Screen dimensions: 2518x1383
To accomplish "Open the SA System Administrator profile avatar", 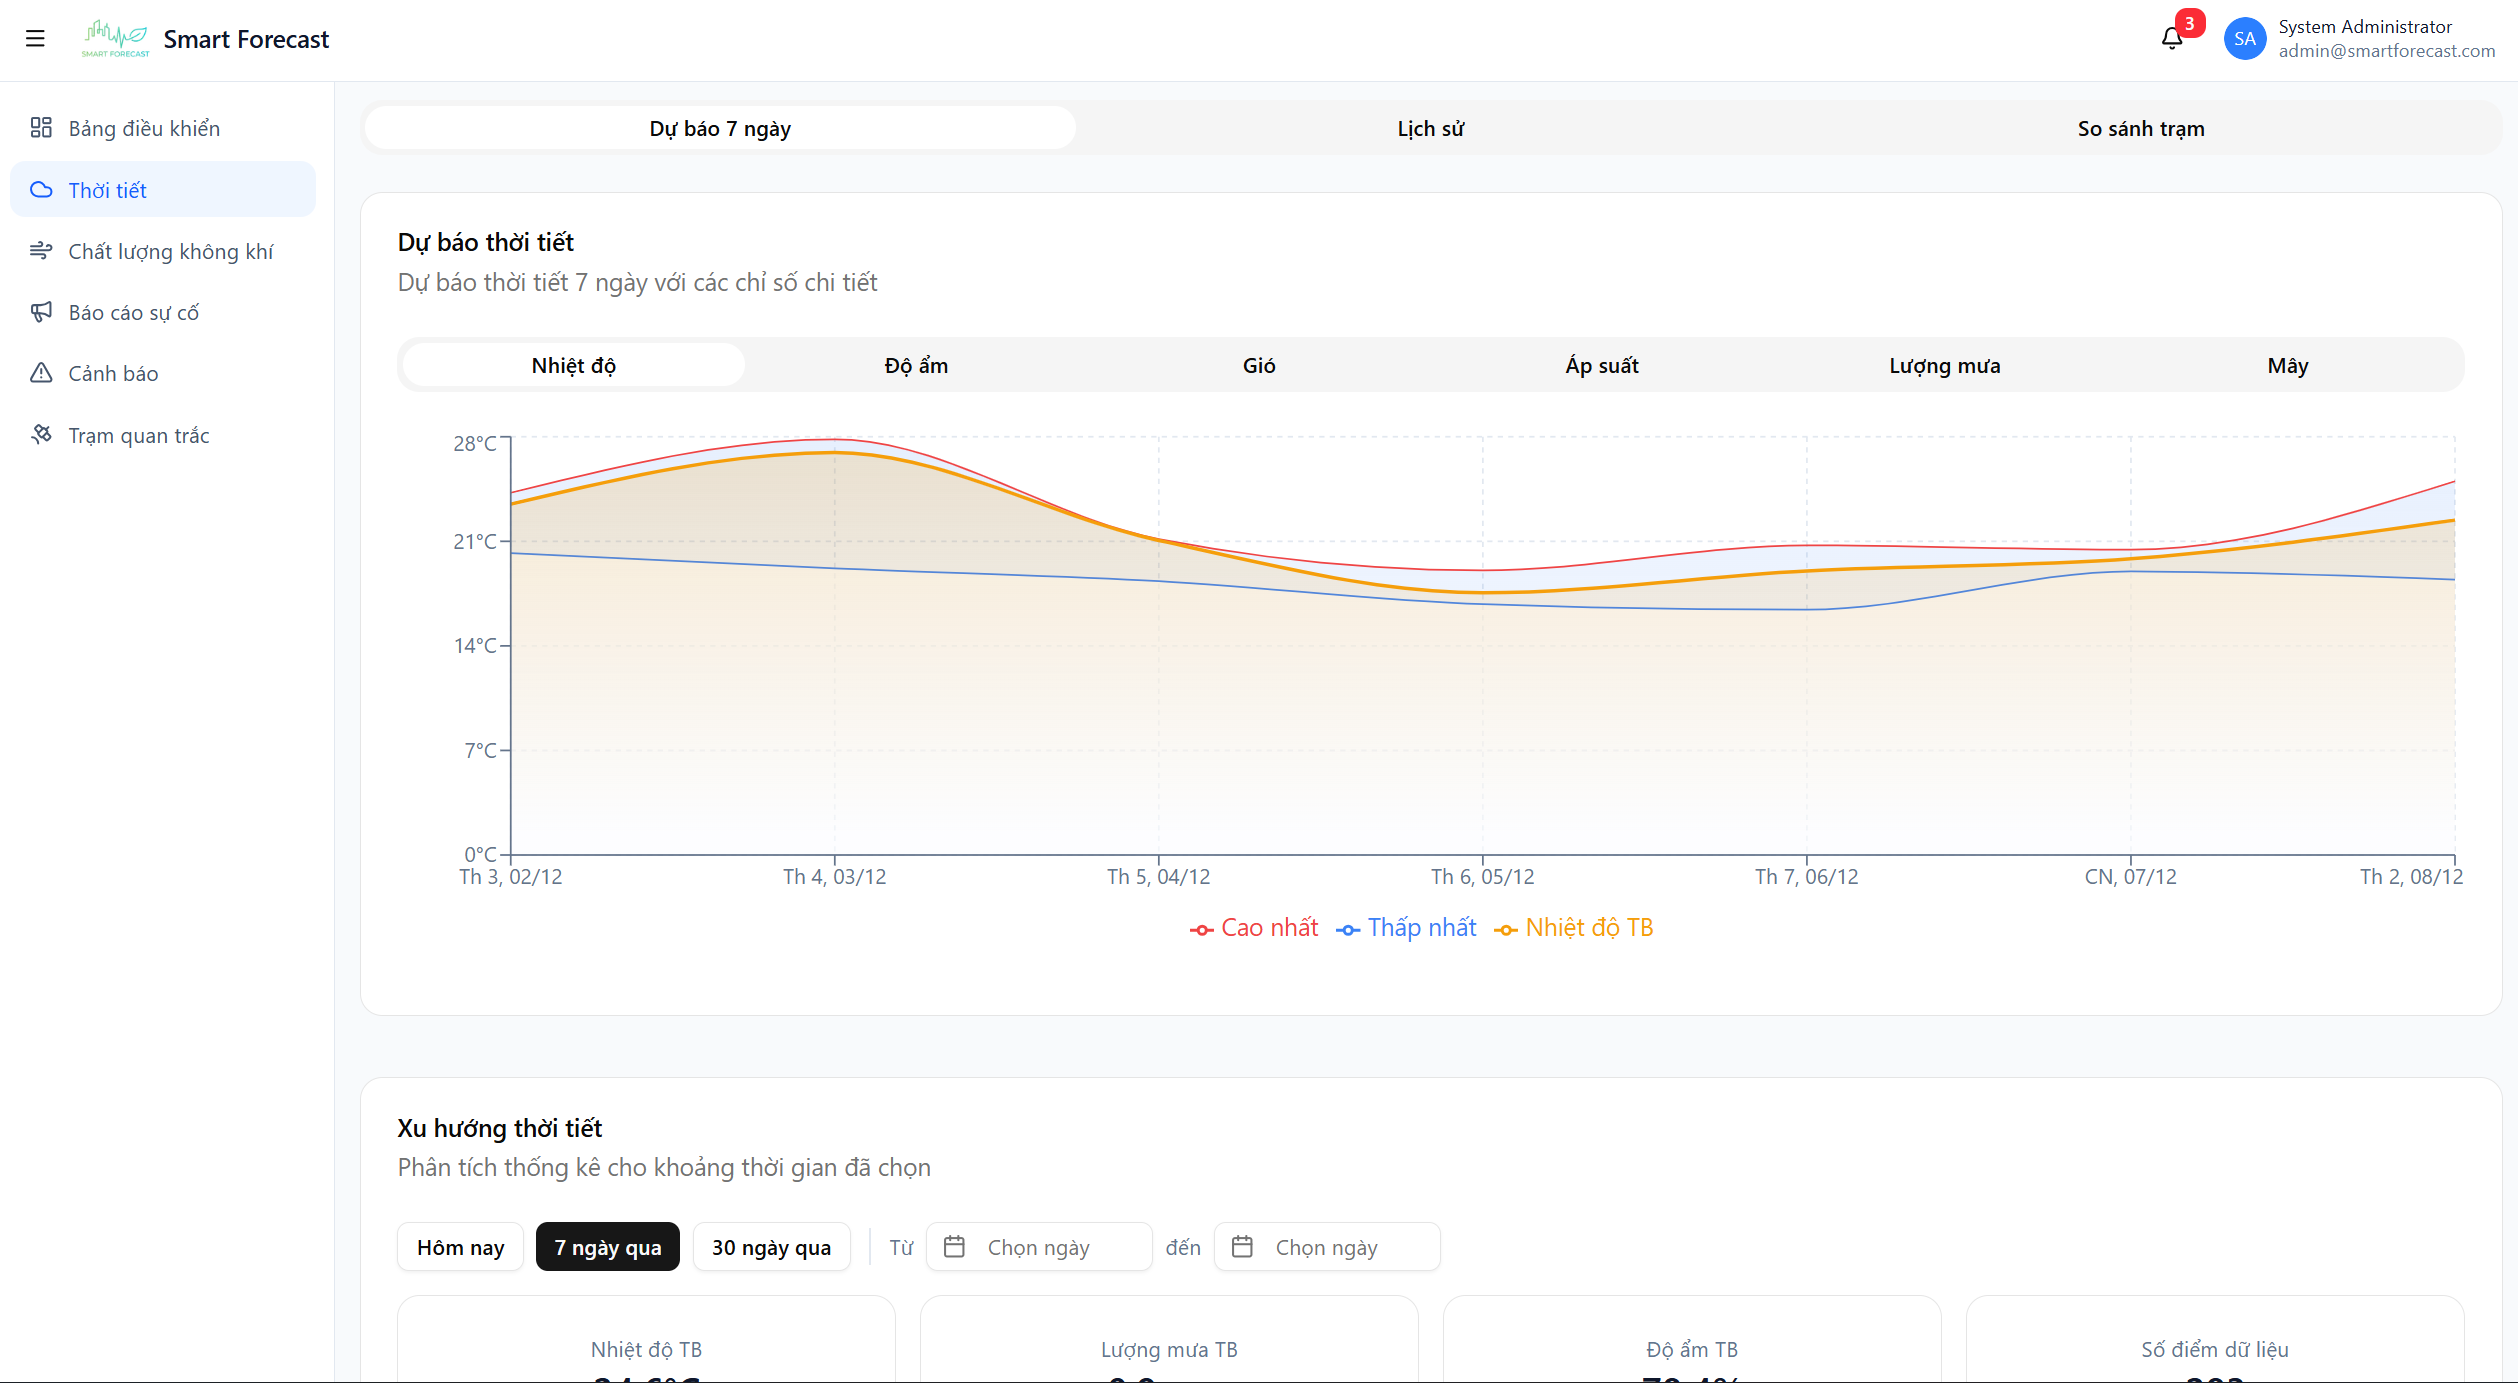I will [x=2245, y=38].
